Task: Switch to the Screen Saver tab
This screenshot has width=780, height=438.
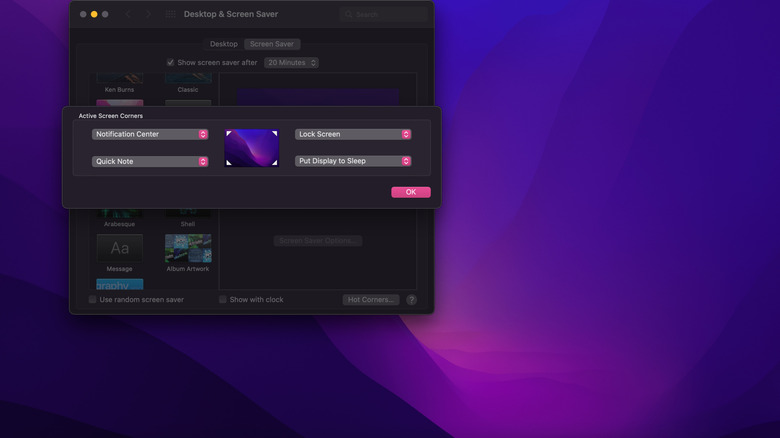Action: point(272,44)
